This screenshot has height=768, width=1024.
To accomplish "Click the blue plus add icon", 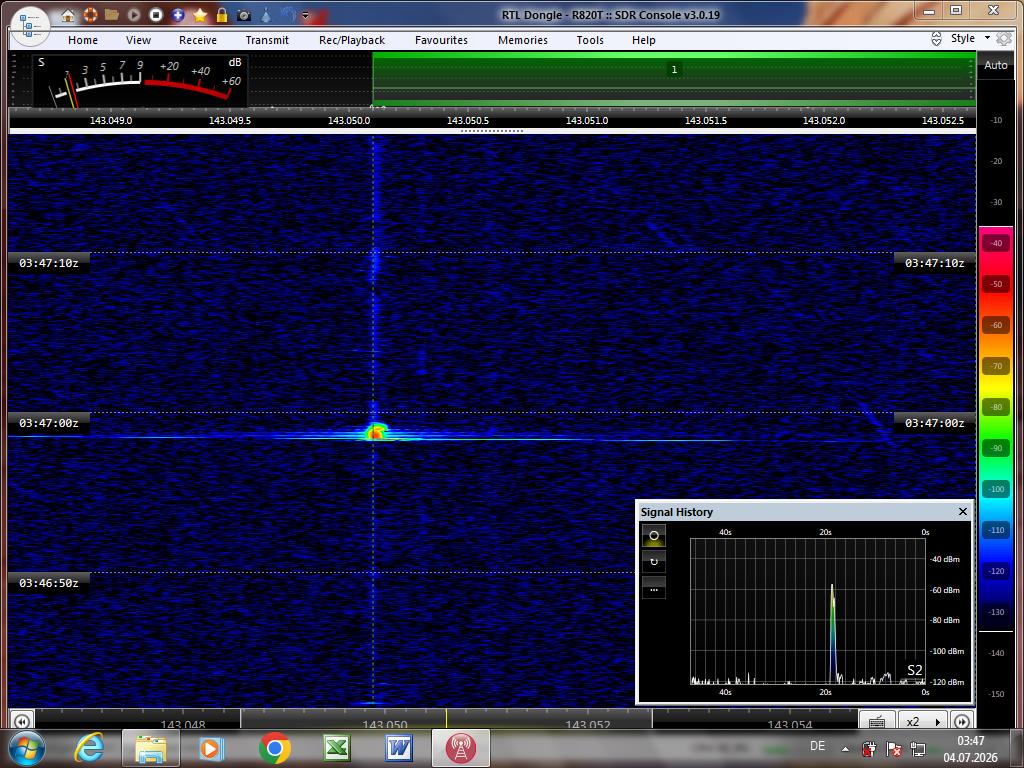I will click(x=178, y=14).
